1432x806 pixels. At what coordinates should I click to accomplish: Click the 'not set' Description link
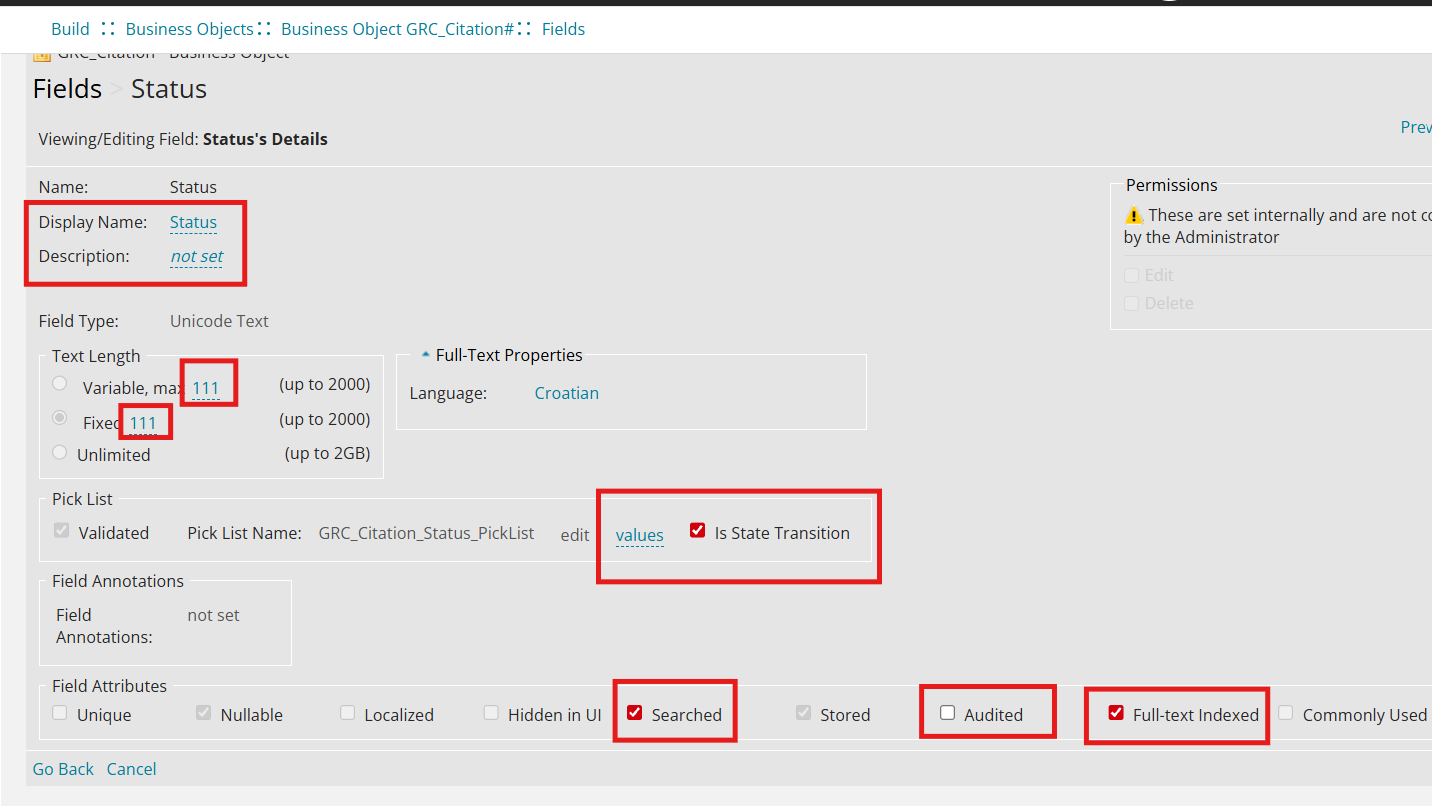(197, 256)
